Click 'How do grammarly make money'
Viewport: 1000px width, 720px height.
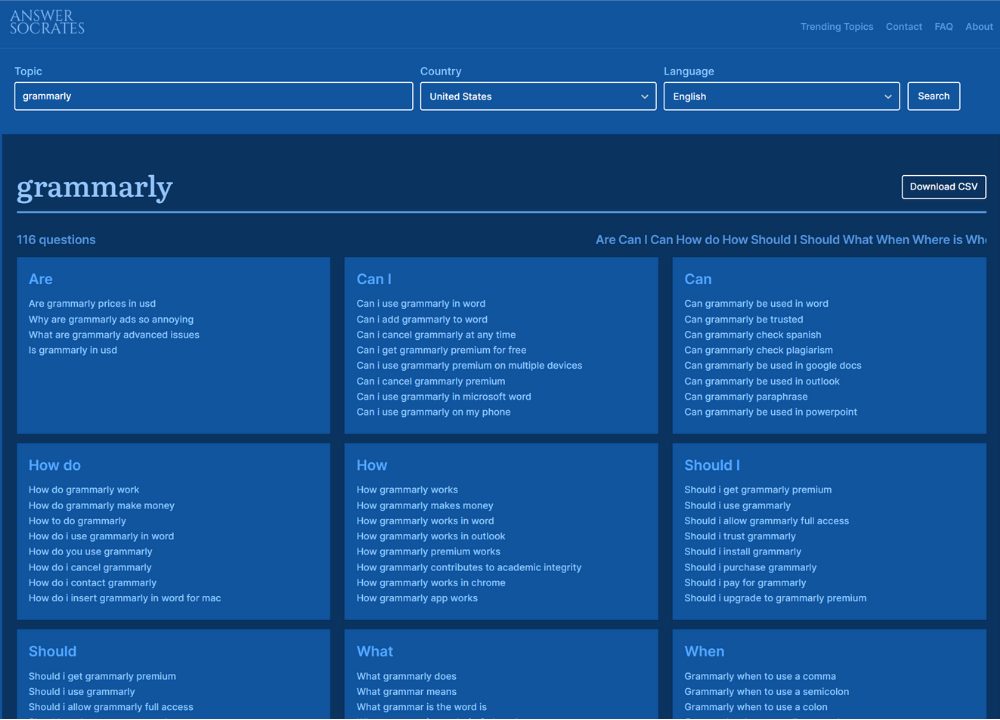pos(101,506)
